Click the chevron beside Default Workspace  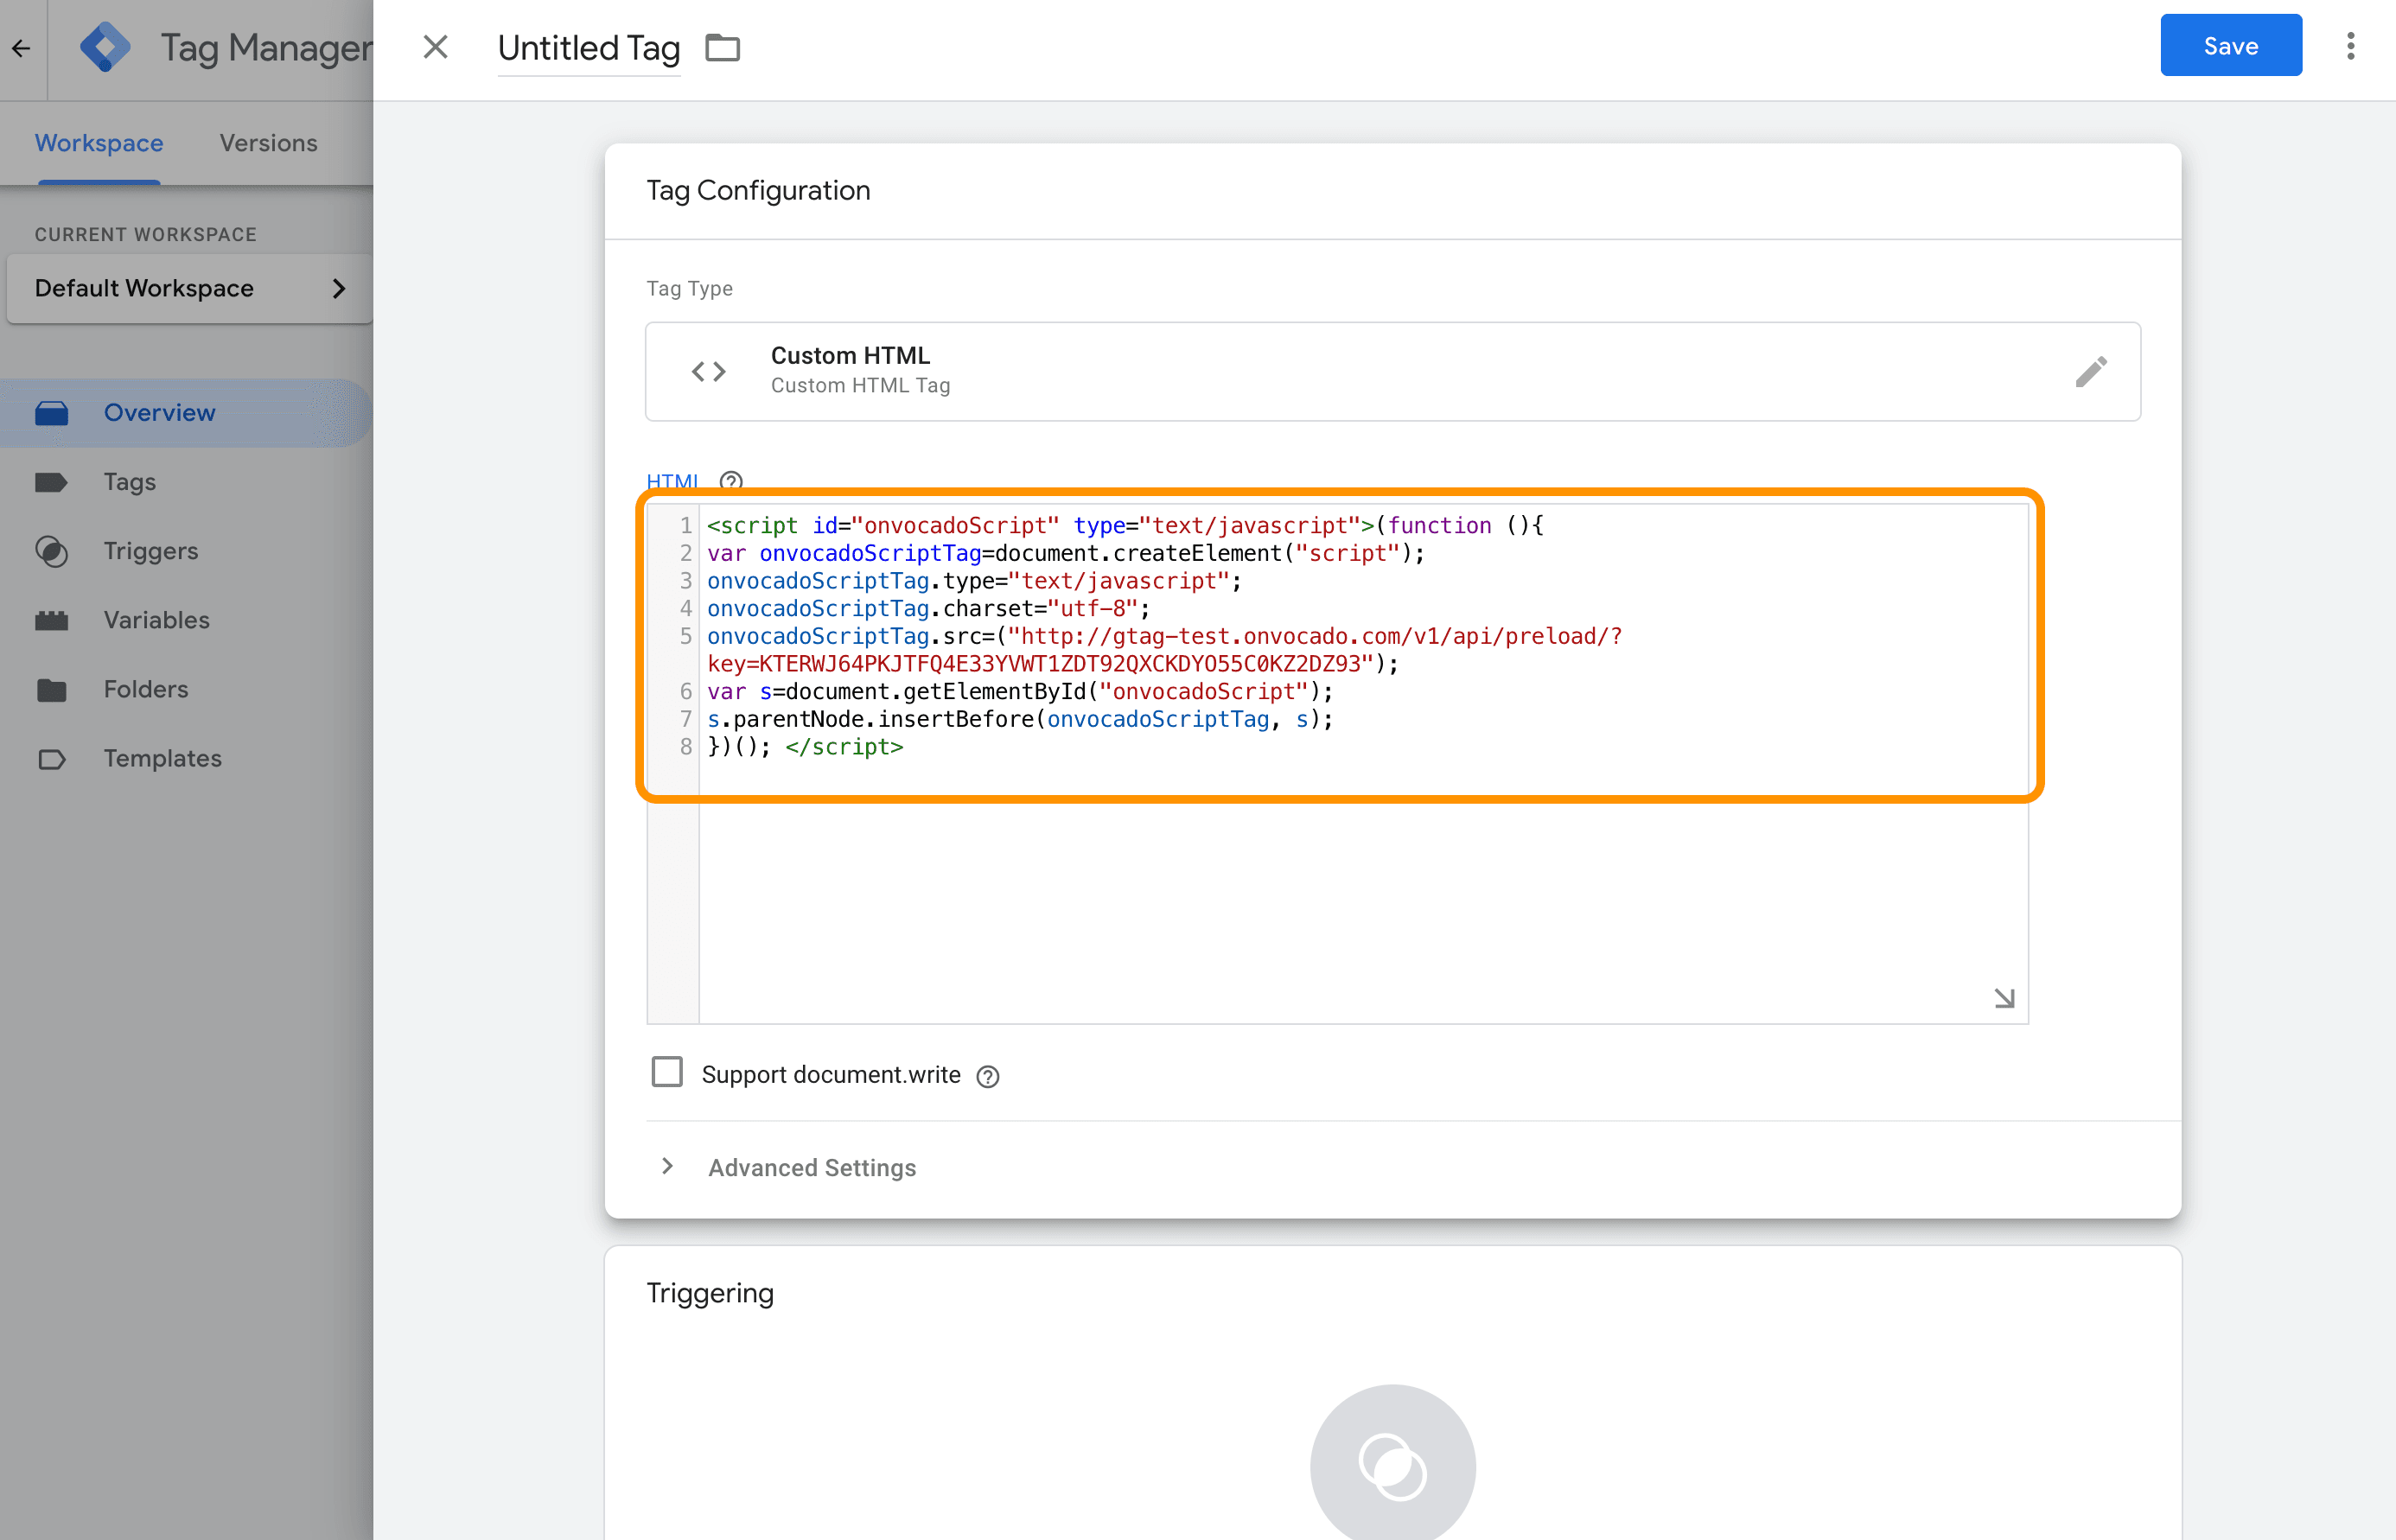pyautogui.click(x=339, y=288)
